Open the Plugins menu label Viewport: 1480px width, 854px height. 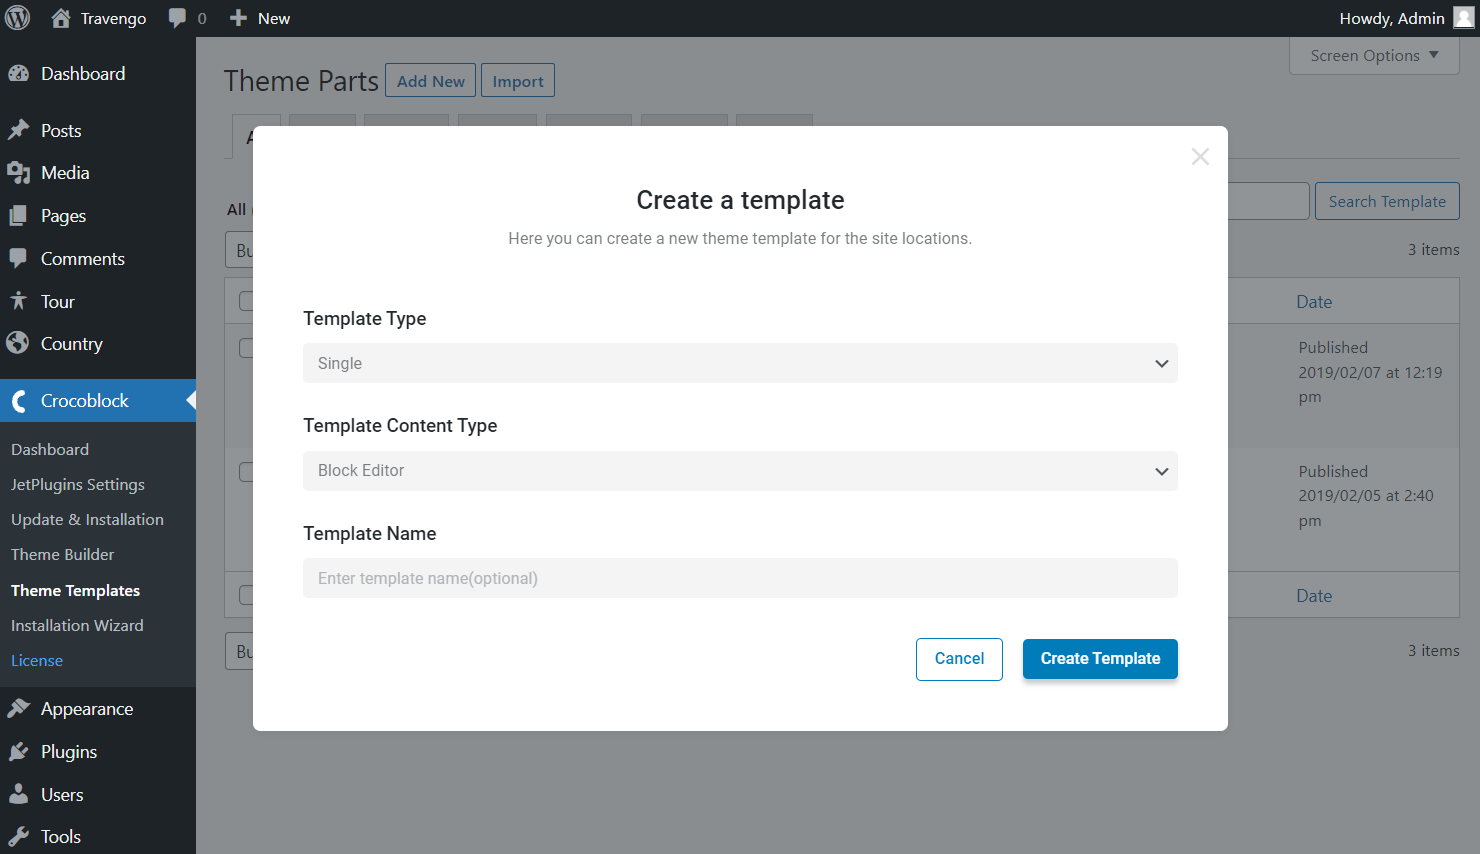(x=69, y=752)
